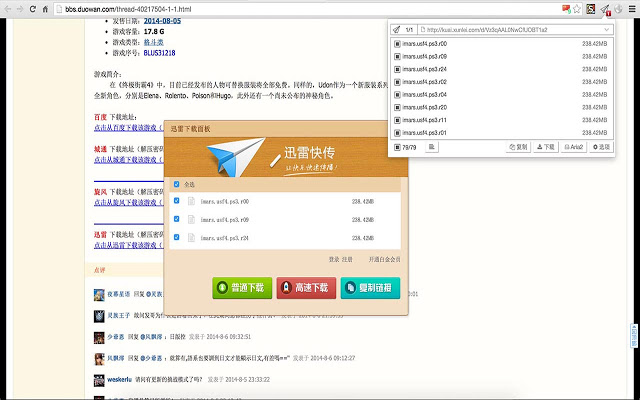Expand the kuai.xunlei.com URL dropdown arrow
The width and height of the screenshot is (640, 400).
[607, 30]
